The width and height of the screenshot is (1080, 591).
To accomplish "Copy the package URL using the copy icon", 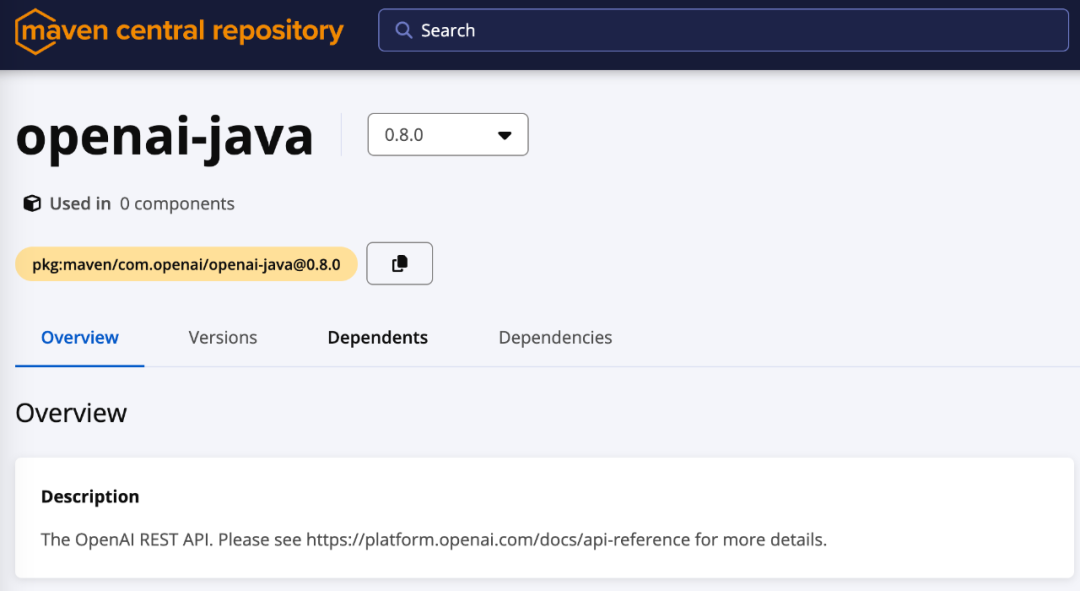I will [400, 263].
